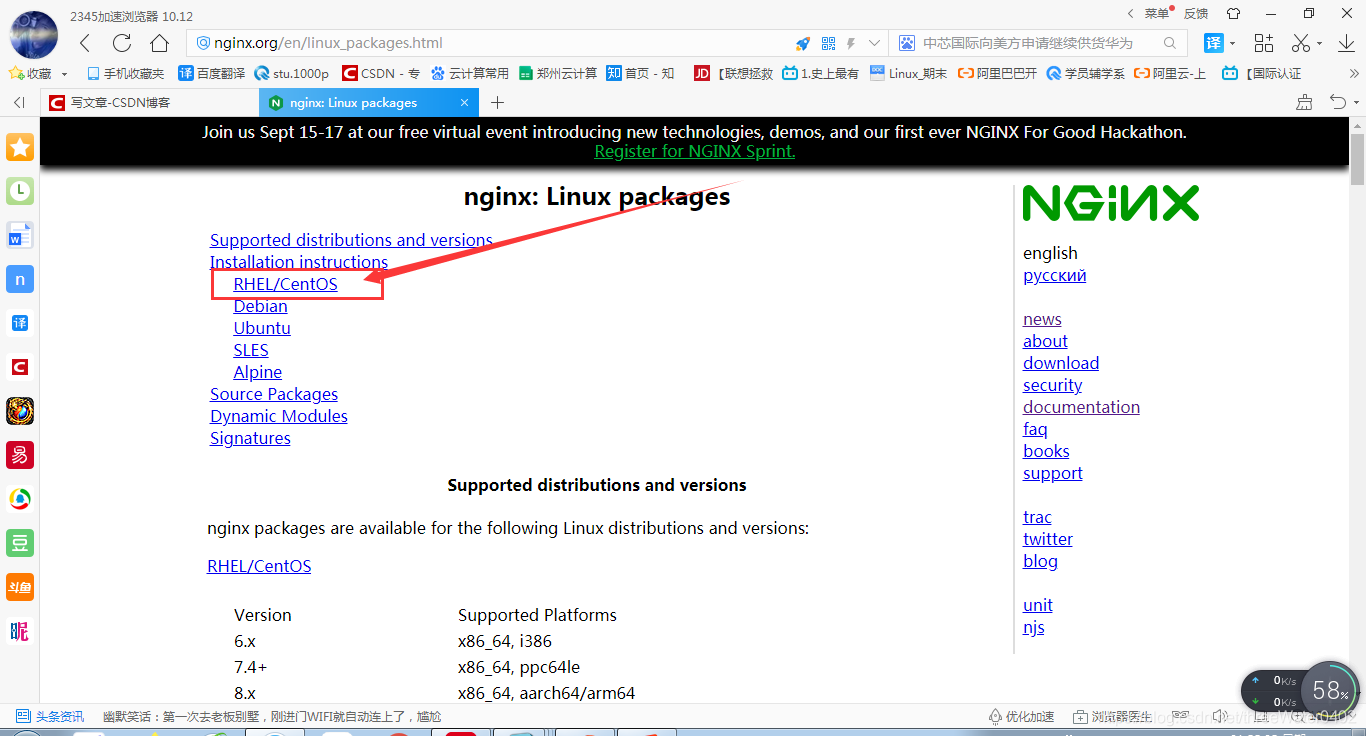Go back with the browser back arrow
The image size is (1366, 736).
pyautogui.click(x=85, y=43)
